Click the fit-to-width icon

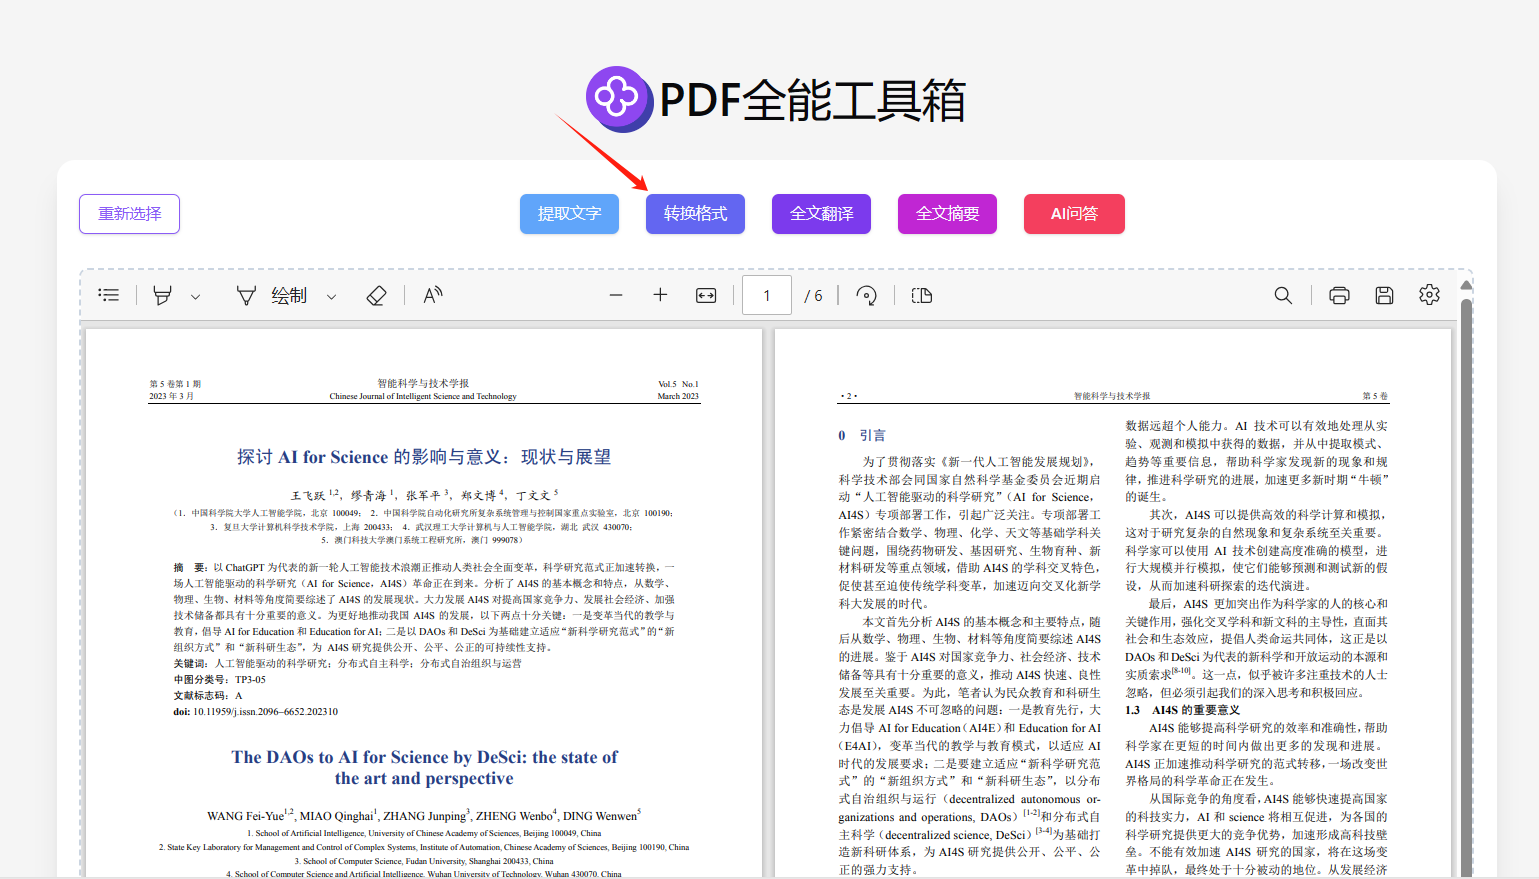[706, 295]
